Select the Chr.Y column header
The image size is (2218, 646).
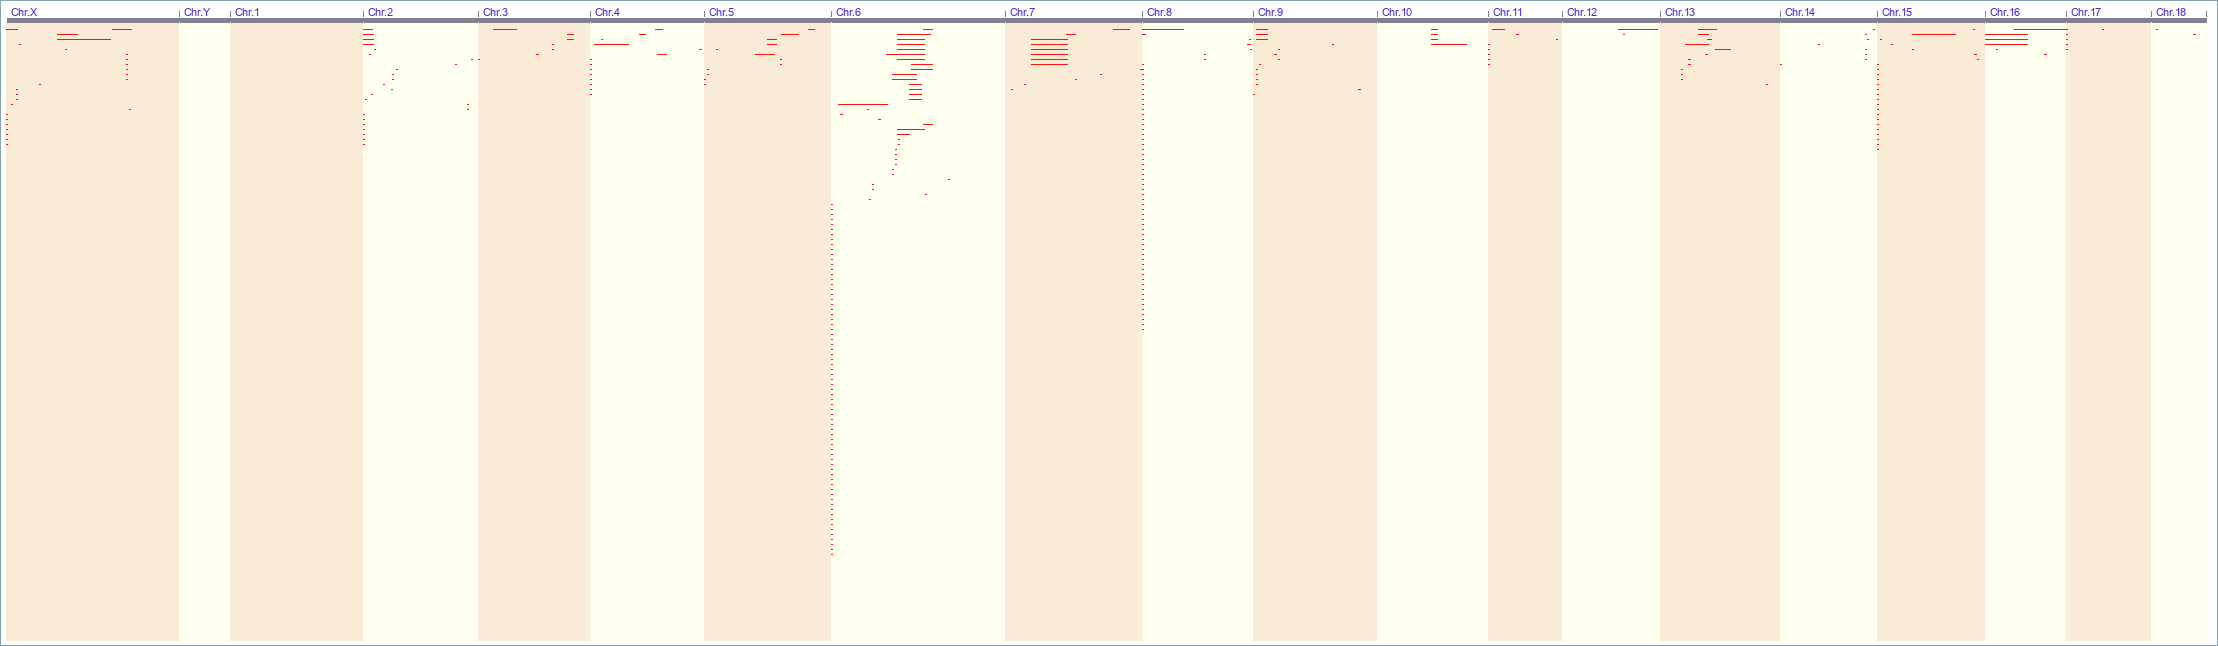[x=197, y=12]
